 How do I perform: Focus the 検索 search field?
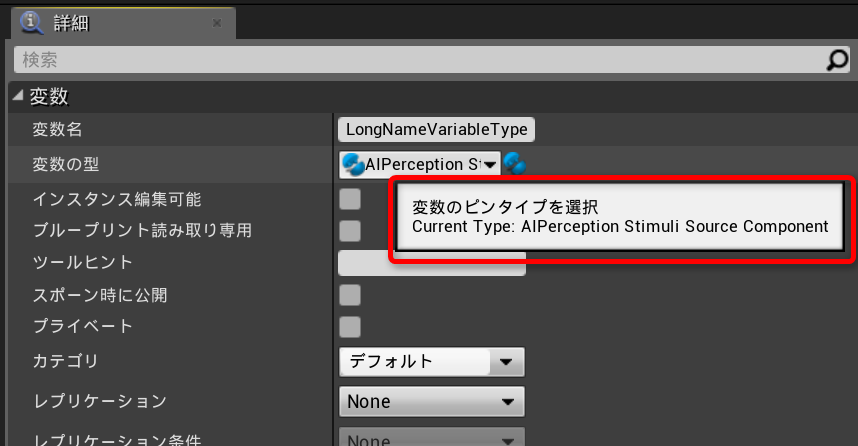click(432, 60)
